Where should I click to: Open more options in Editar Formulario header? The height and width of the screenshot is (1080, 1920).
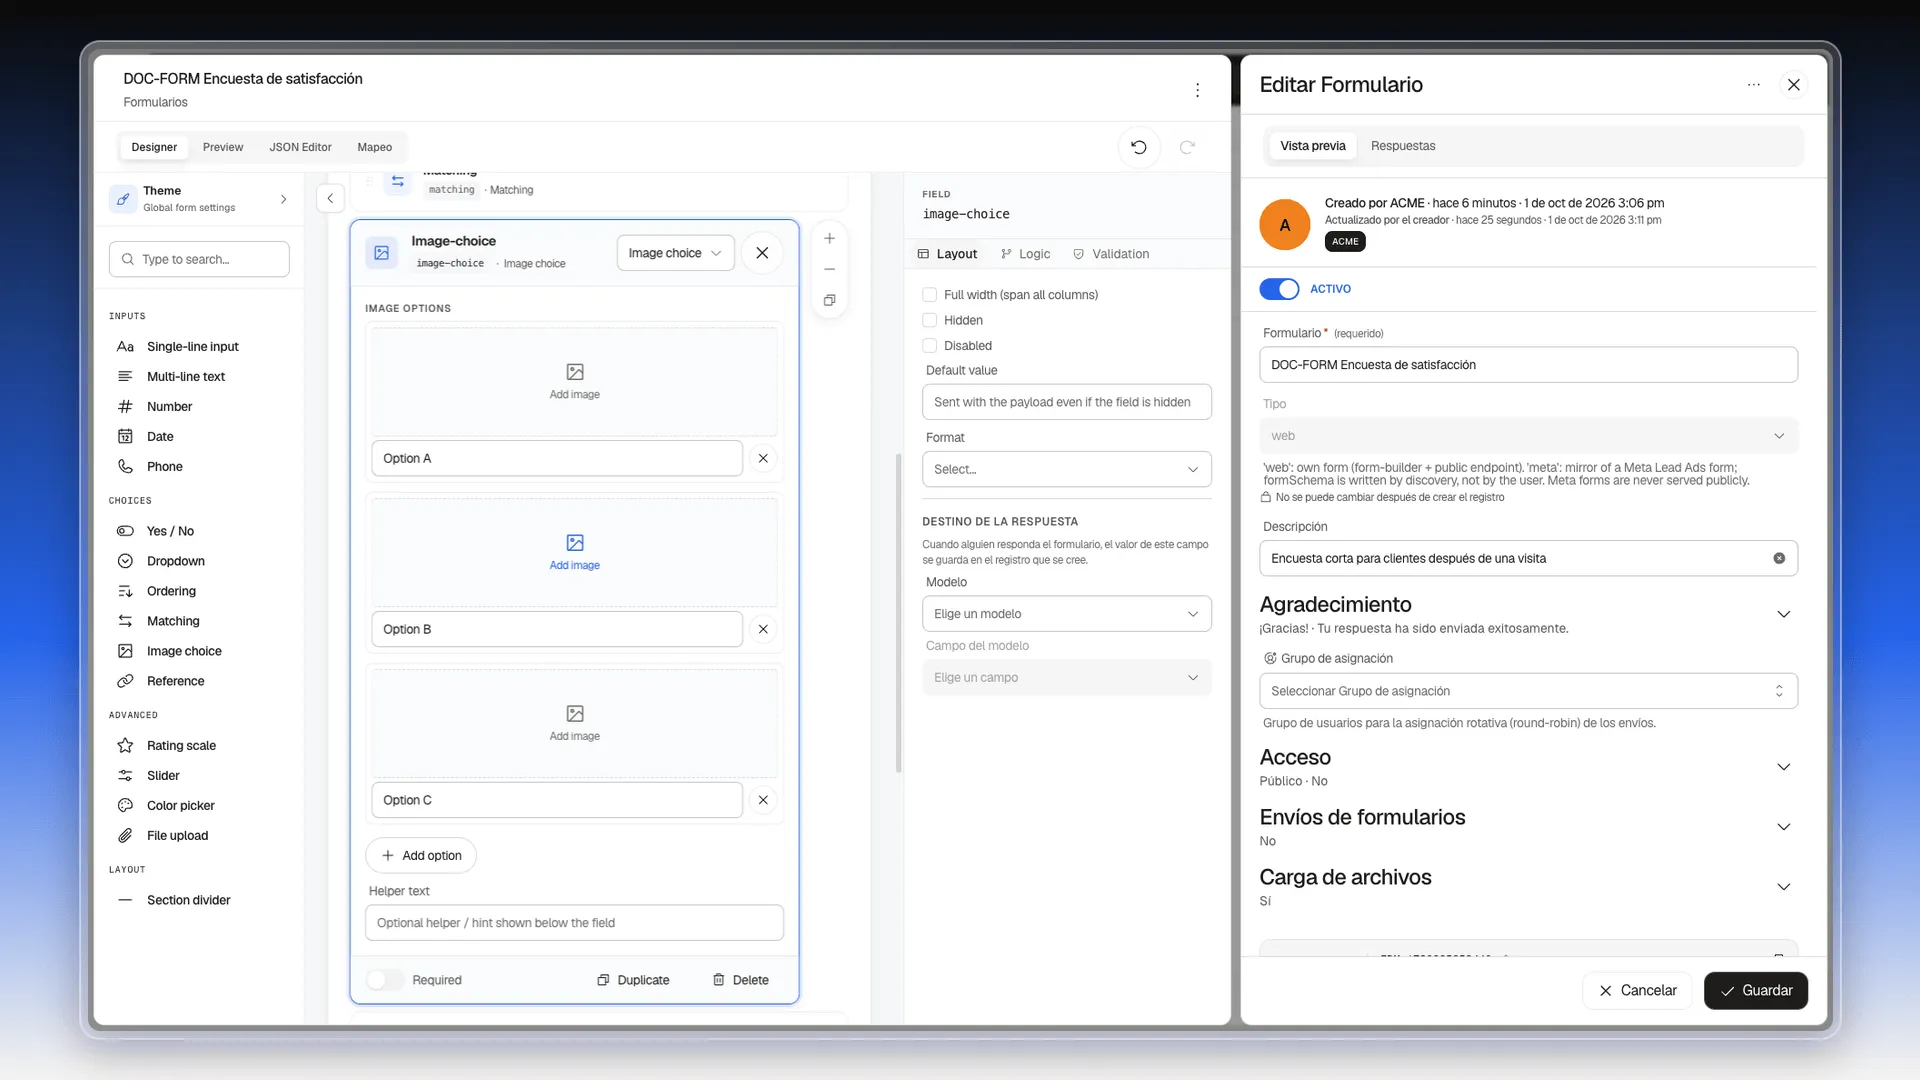[x=1753, y=85]
